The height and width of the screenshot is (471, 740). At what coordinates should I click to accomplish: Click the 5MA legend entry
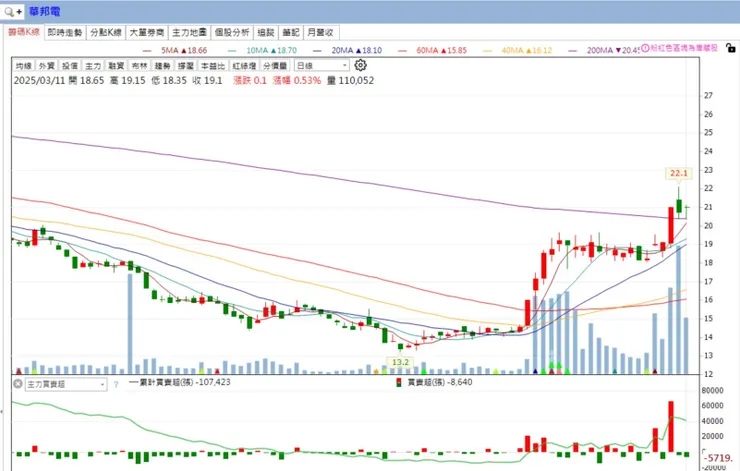click(x=175, y=50)
